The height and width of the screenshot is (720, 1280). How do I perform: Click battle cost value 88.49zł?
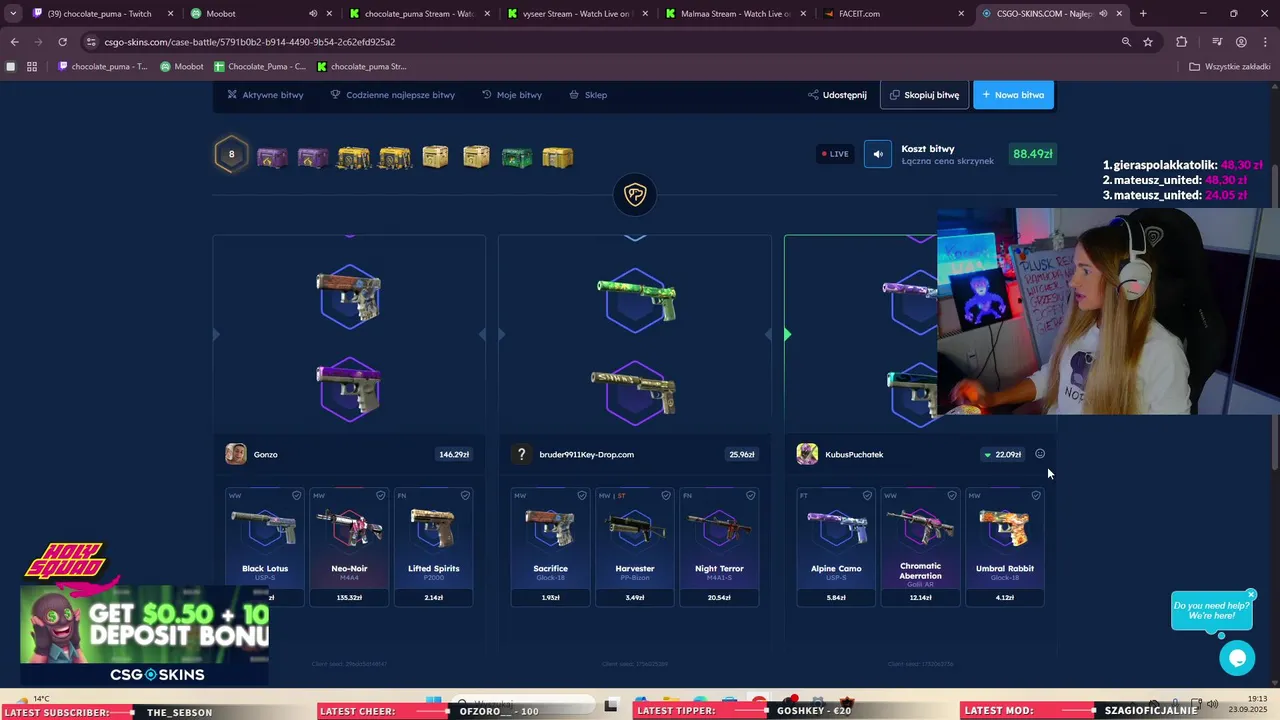[1032, 154]
